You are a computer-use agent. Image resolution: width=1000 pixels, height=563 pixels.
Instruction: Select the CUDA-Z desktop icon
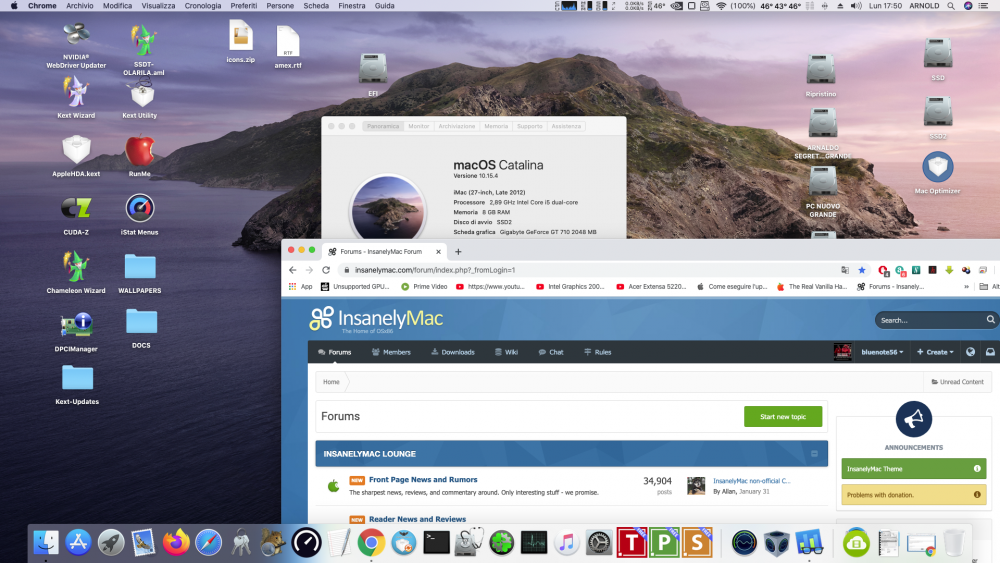(76, 208)
